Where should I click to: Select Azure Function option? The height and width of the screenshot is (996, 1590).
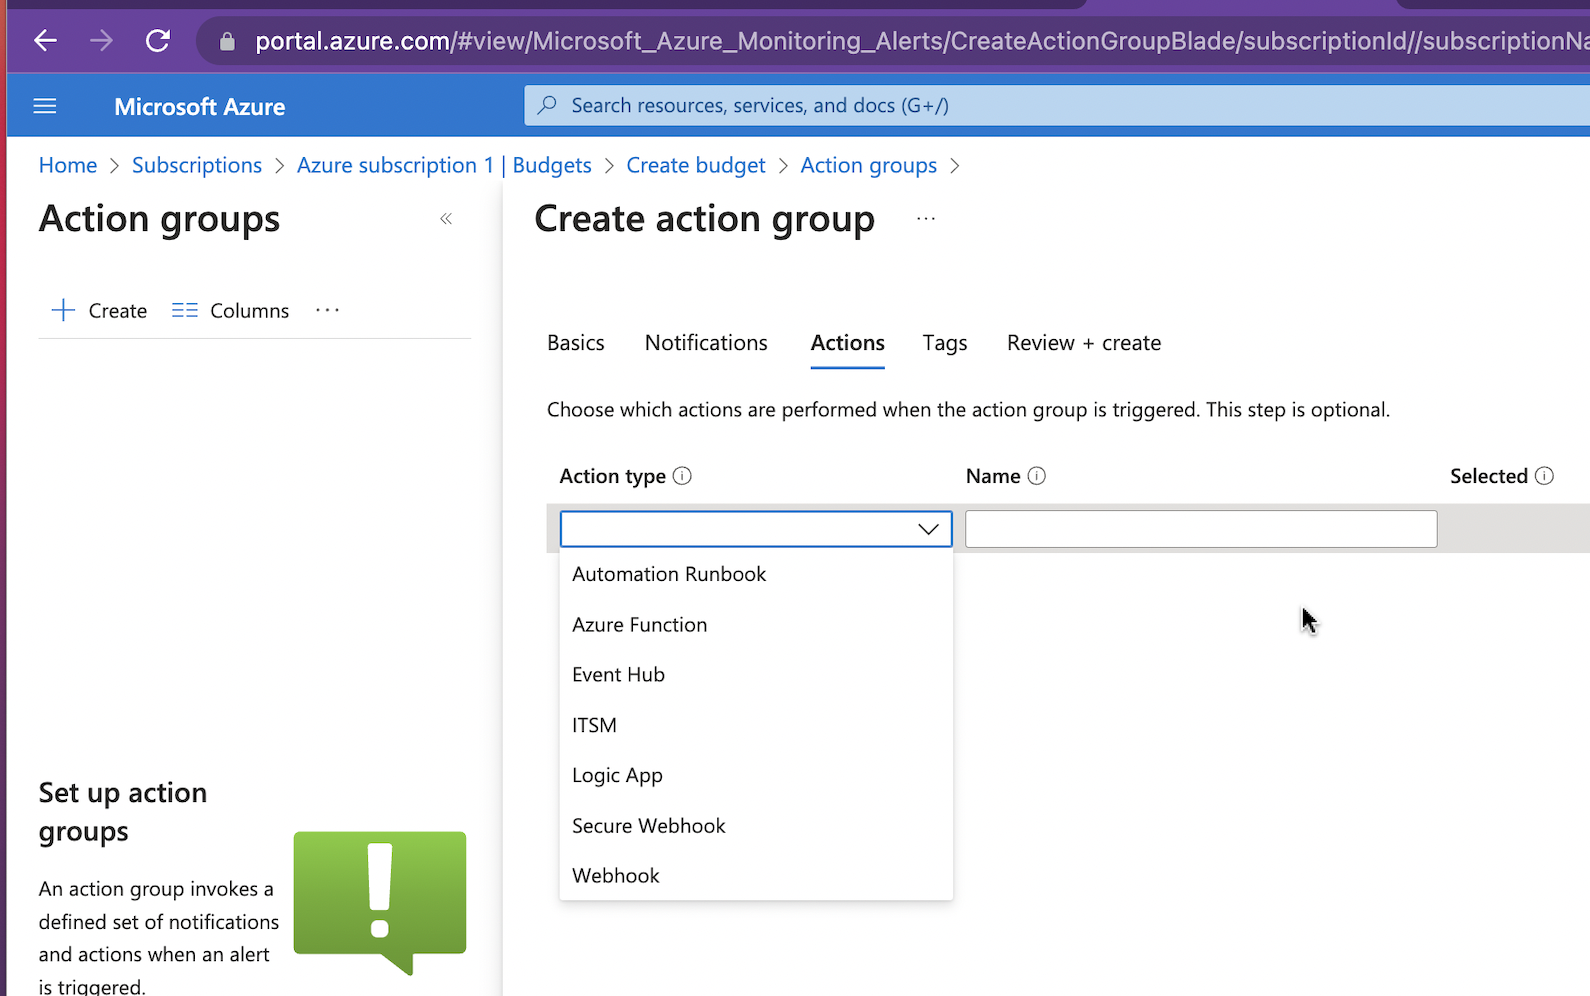(756, 624)
